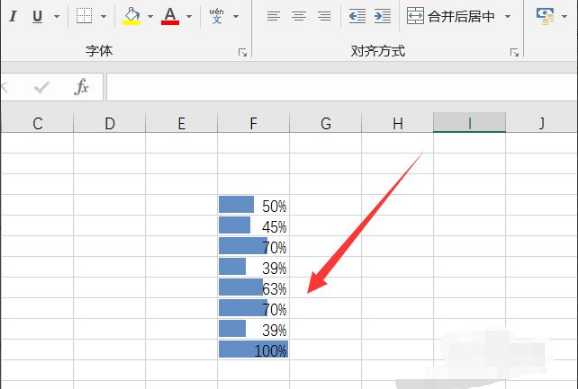578x389 pixels.
Task: Click into the formula bar
Action: 342,87
